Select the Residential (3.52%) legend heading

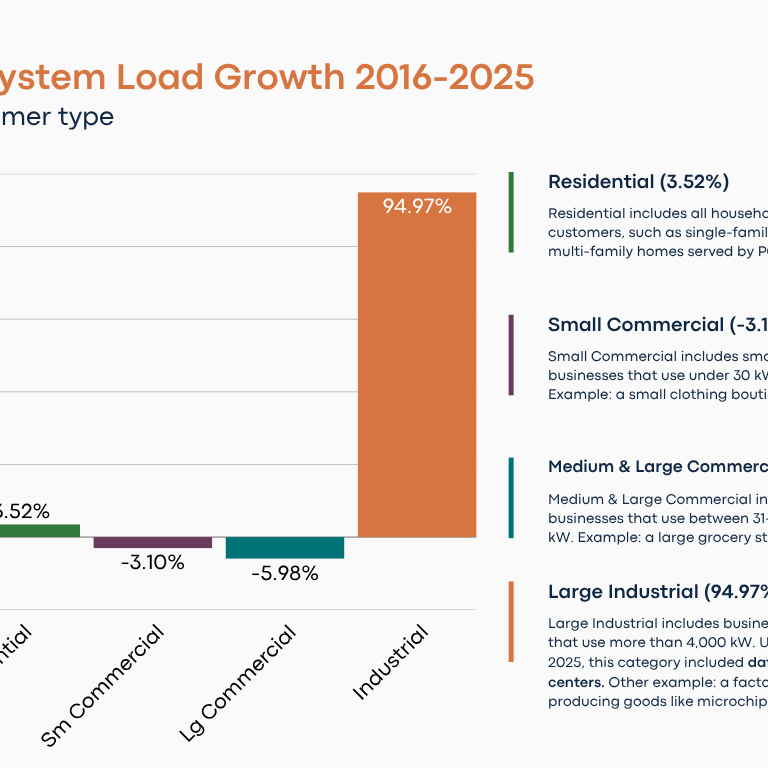tap(638, 182)
